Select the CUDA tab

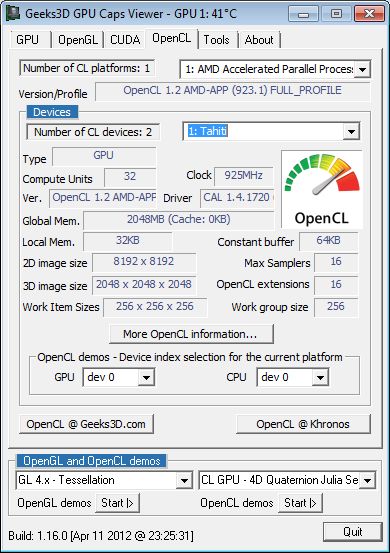(125, 40)
